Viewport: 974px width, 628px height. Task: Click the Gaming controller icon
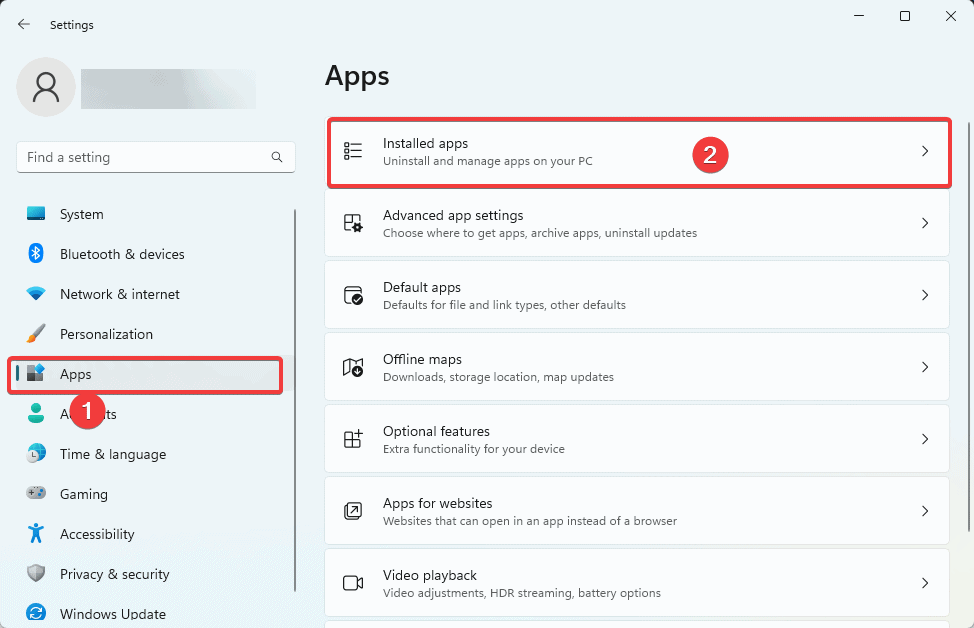tap(36, 493)
